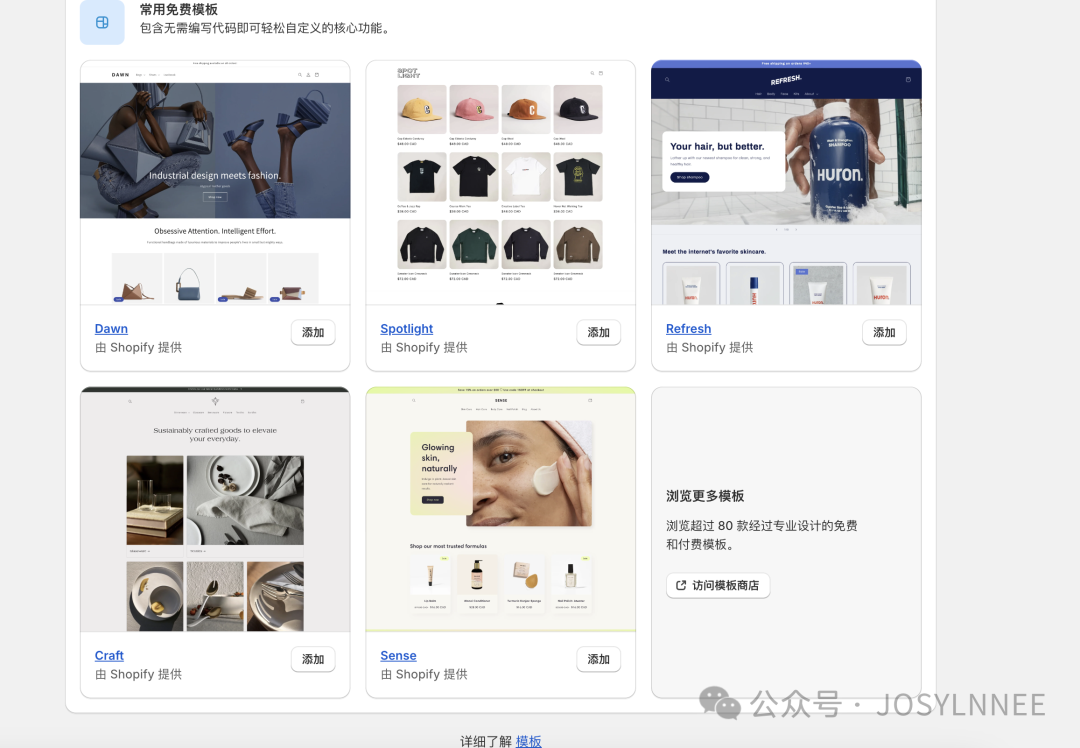Open the Spotlight theme details link
1080x748 pixels.
pyautogui.click(x=406, y=328)
